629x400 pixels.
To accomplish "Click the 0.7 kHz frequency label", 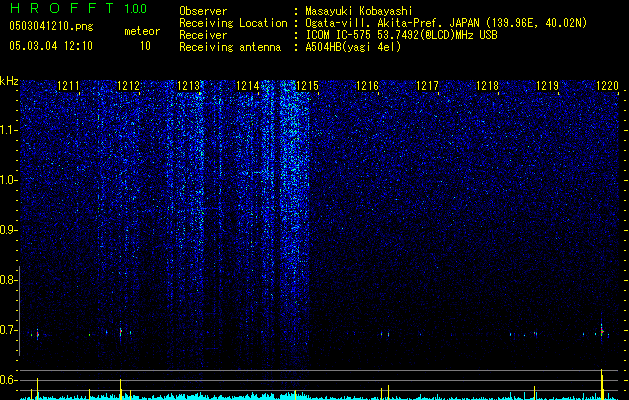I will click(8, 330).
